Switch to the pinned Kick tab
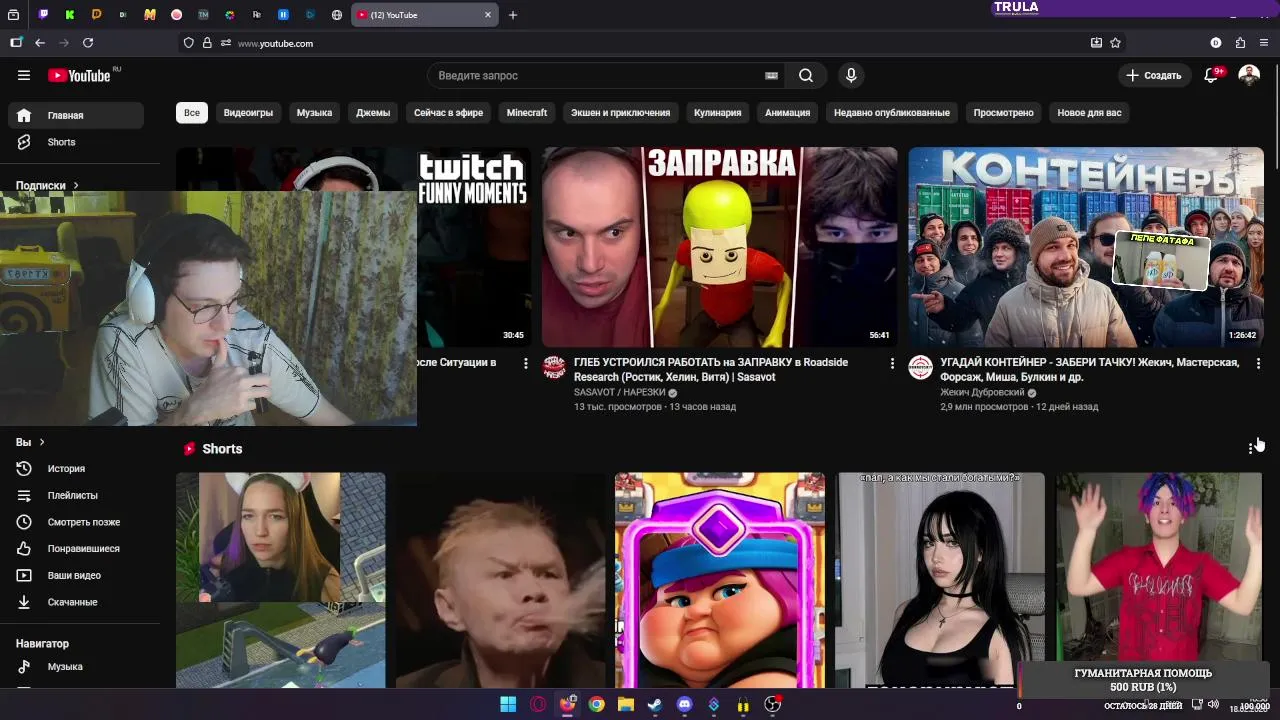The width and height of the screenshot is (1280, 720). tap(70, 15)
